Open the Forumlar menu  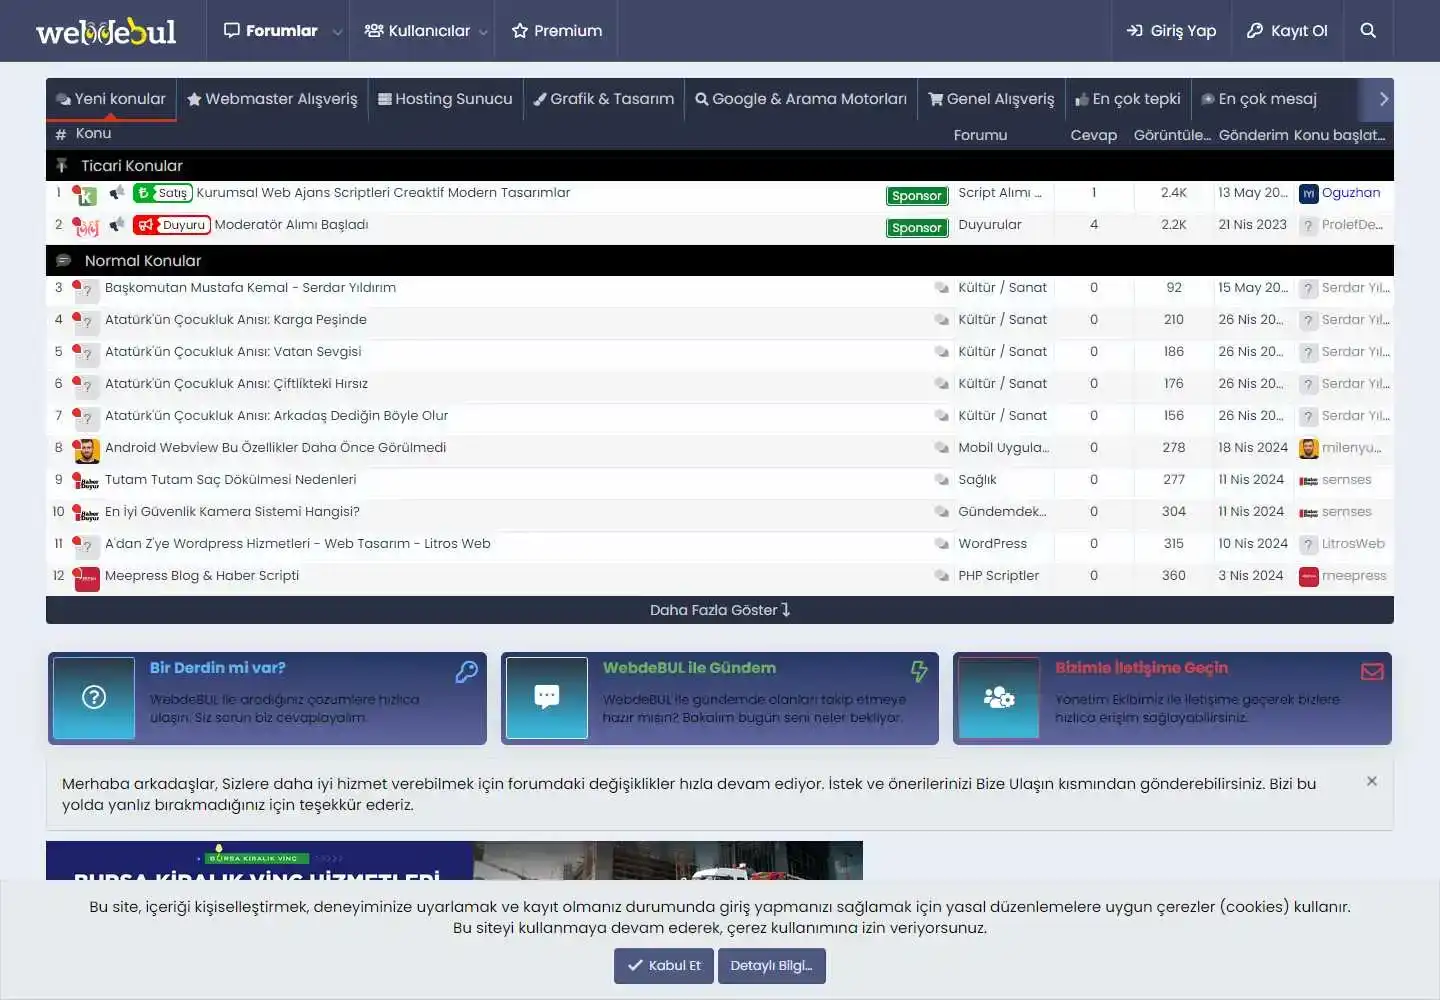point(271,31)
